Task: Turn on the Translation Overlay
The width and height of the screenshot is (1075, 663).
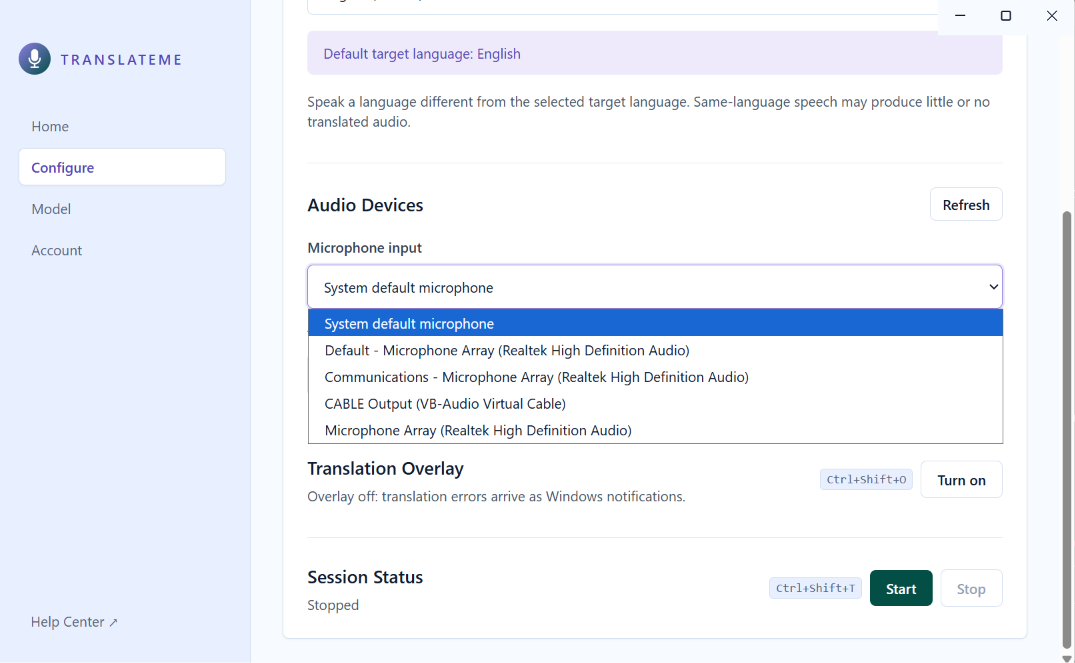Action: [961, 480]
